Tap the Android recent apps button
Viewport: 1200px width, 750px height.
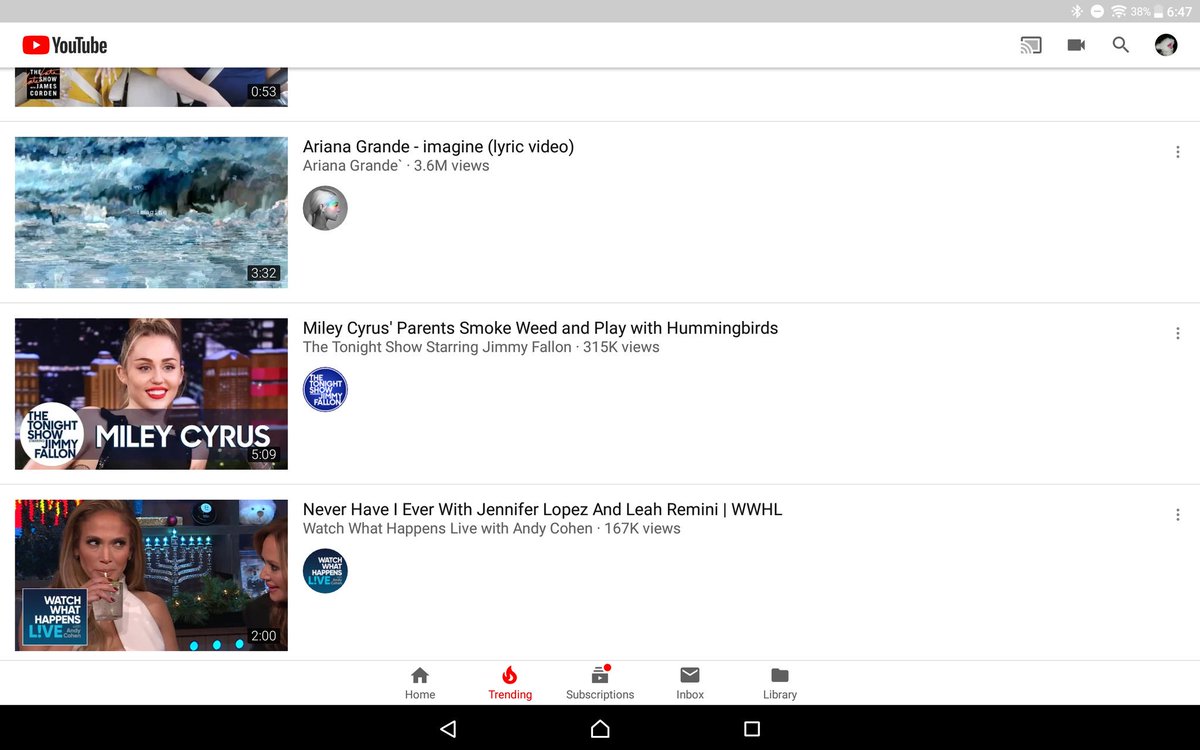click(x=752, y=729)
